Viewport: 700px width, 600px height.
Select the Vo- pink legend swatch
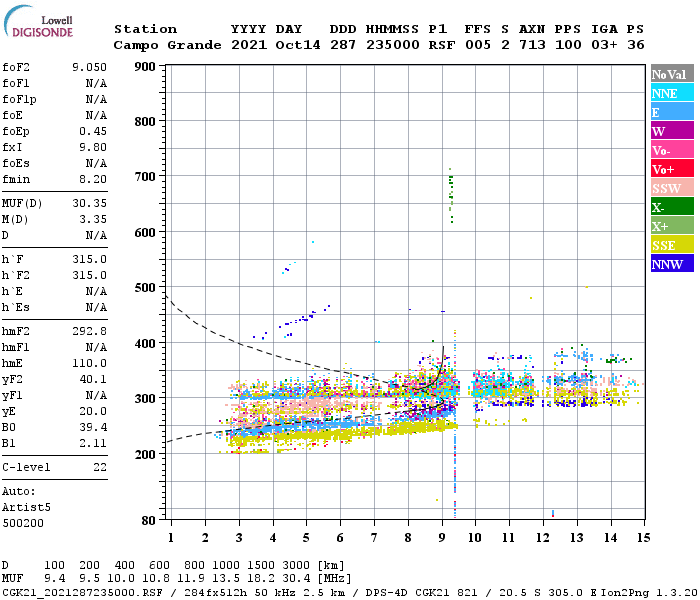(x=672, y=150)
